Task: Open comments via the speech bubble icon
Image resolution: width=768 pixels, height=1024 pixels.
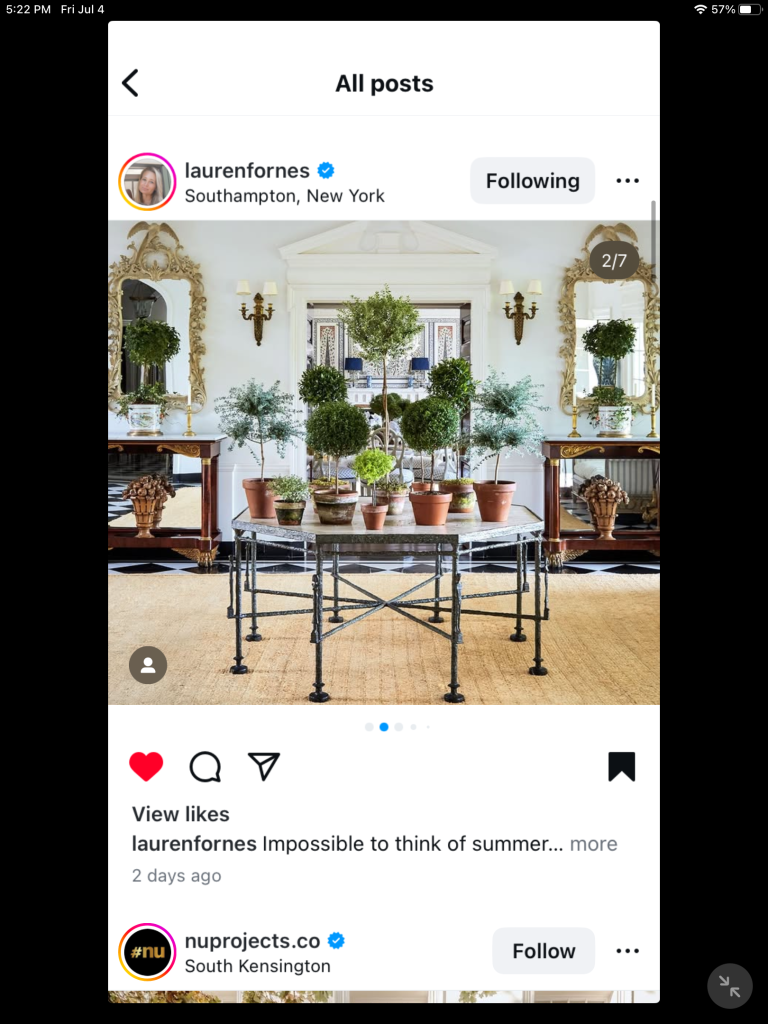Action: pyautogui.click(x=205, y=767)
